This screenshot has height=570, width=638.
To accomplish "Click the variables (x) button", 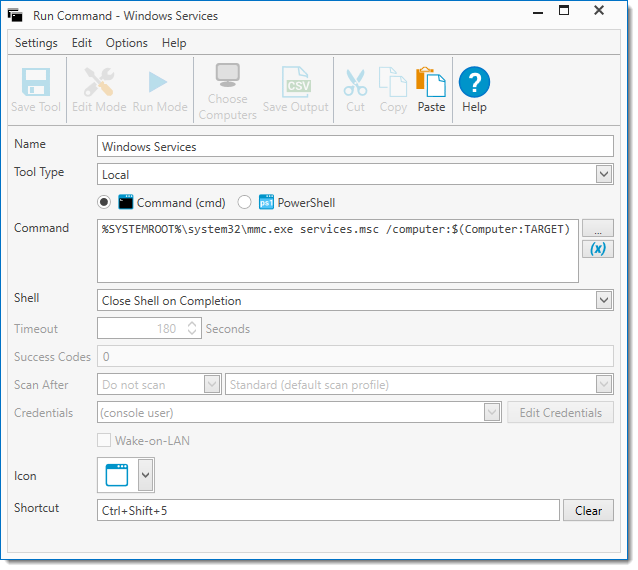I will point(598,249).
